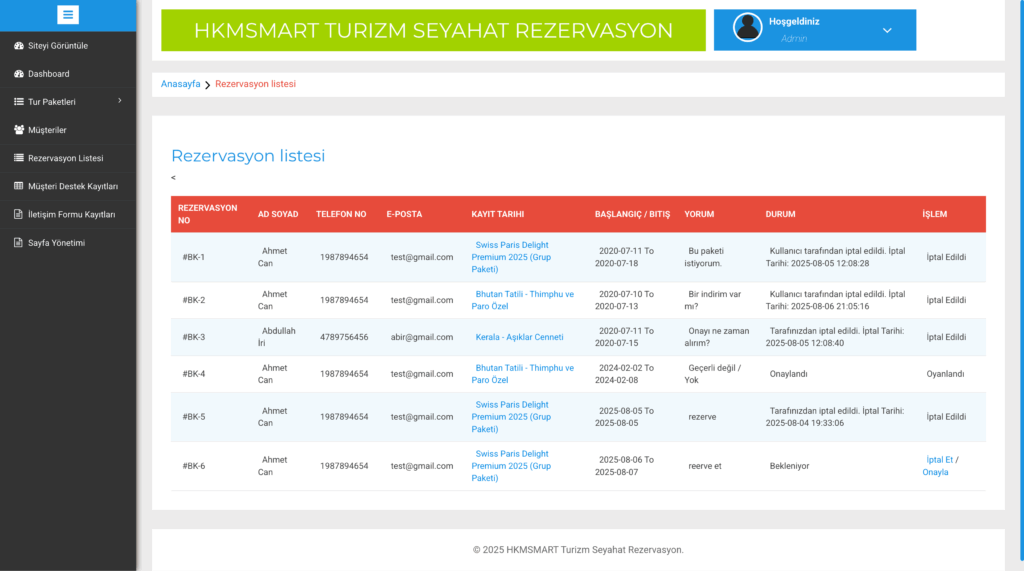Click the Rezervasyon listesi page heading
This screenshot has height=571, width=1024.
tap(248, 155)
